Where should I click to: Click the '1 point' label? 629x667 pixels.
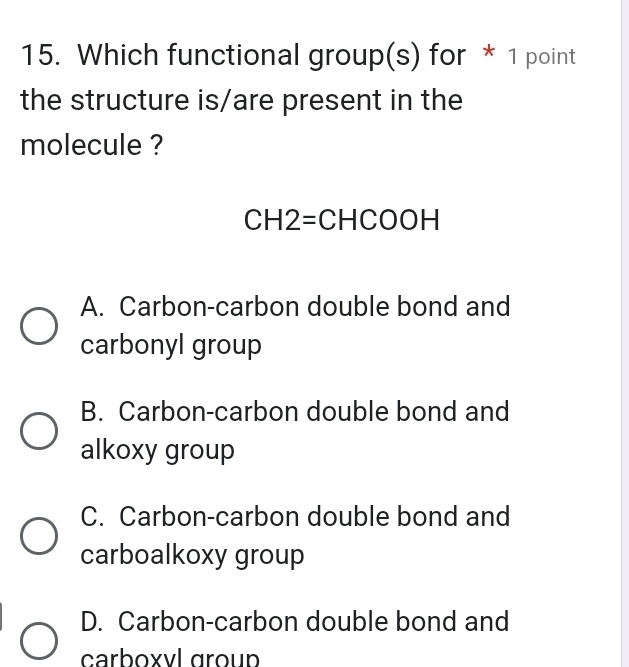[541, 57]
